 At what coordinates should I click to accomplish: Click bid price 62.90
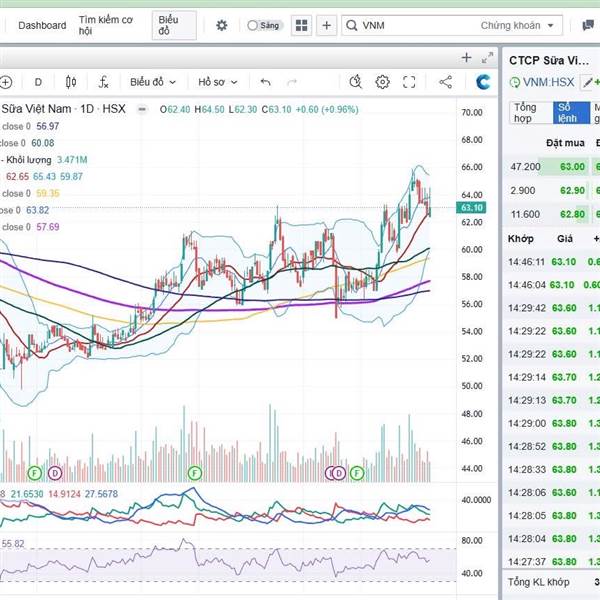click(x=572, y=191)
